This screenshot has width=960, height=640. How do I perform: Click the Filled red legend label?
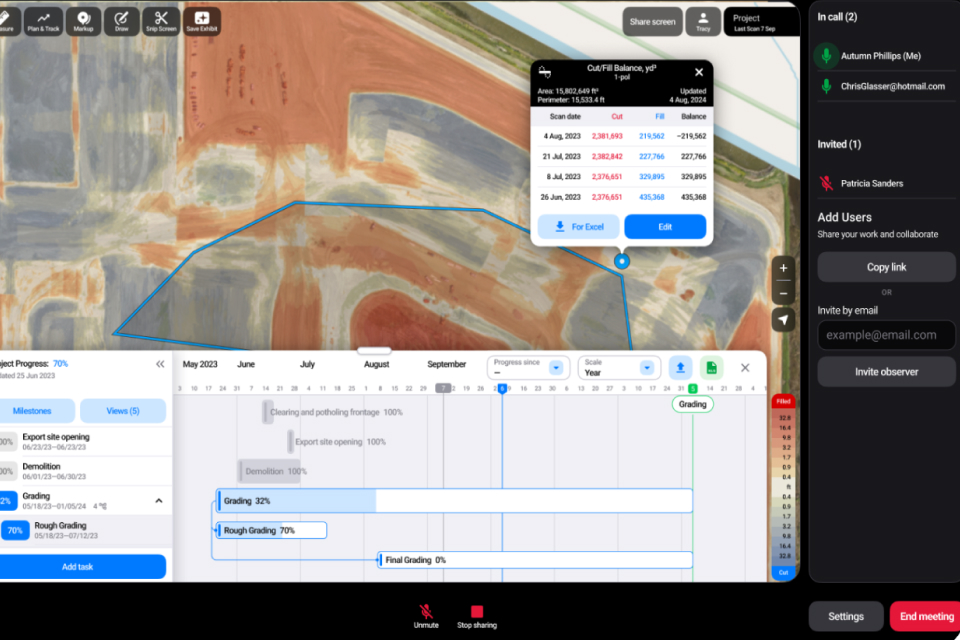784,402
